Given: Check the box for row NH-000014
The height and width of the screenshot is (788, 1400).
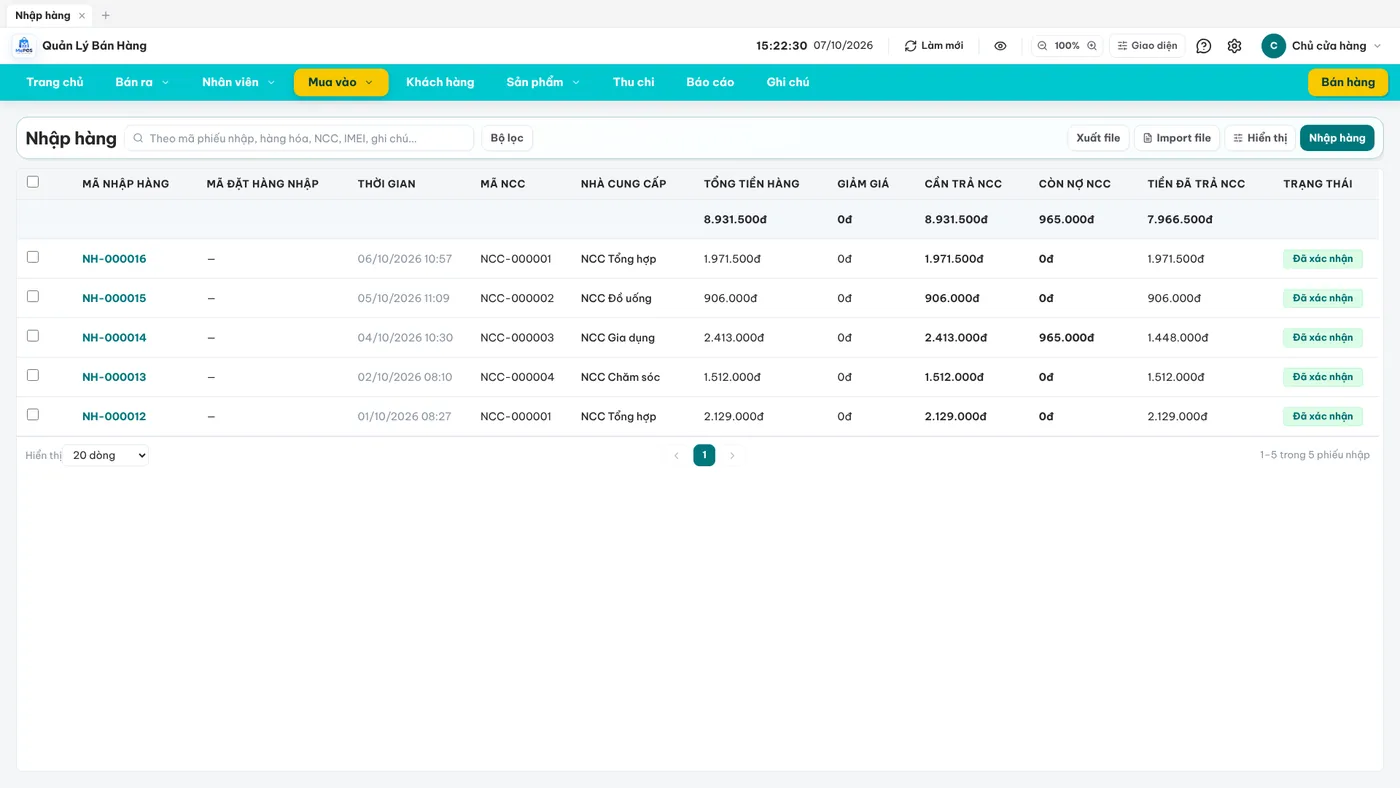Looking at the screenshot, I should coord(33,336).
